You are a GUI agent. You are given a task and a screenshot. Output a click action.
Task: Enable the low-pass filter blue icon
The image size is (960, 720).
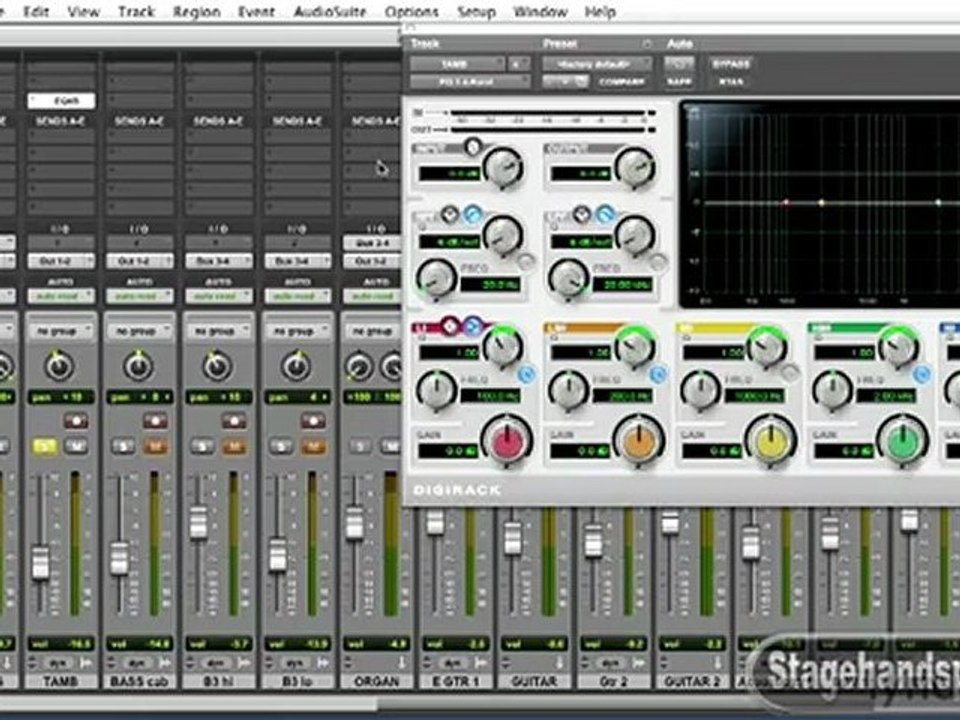(605, 214)
